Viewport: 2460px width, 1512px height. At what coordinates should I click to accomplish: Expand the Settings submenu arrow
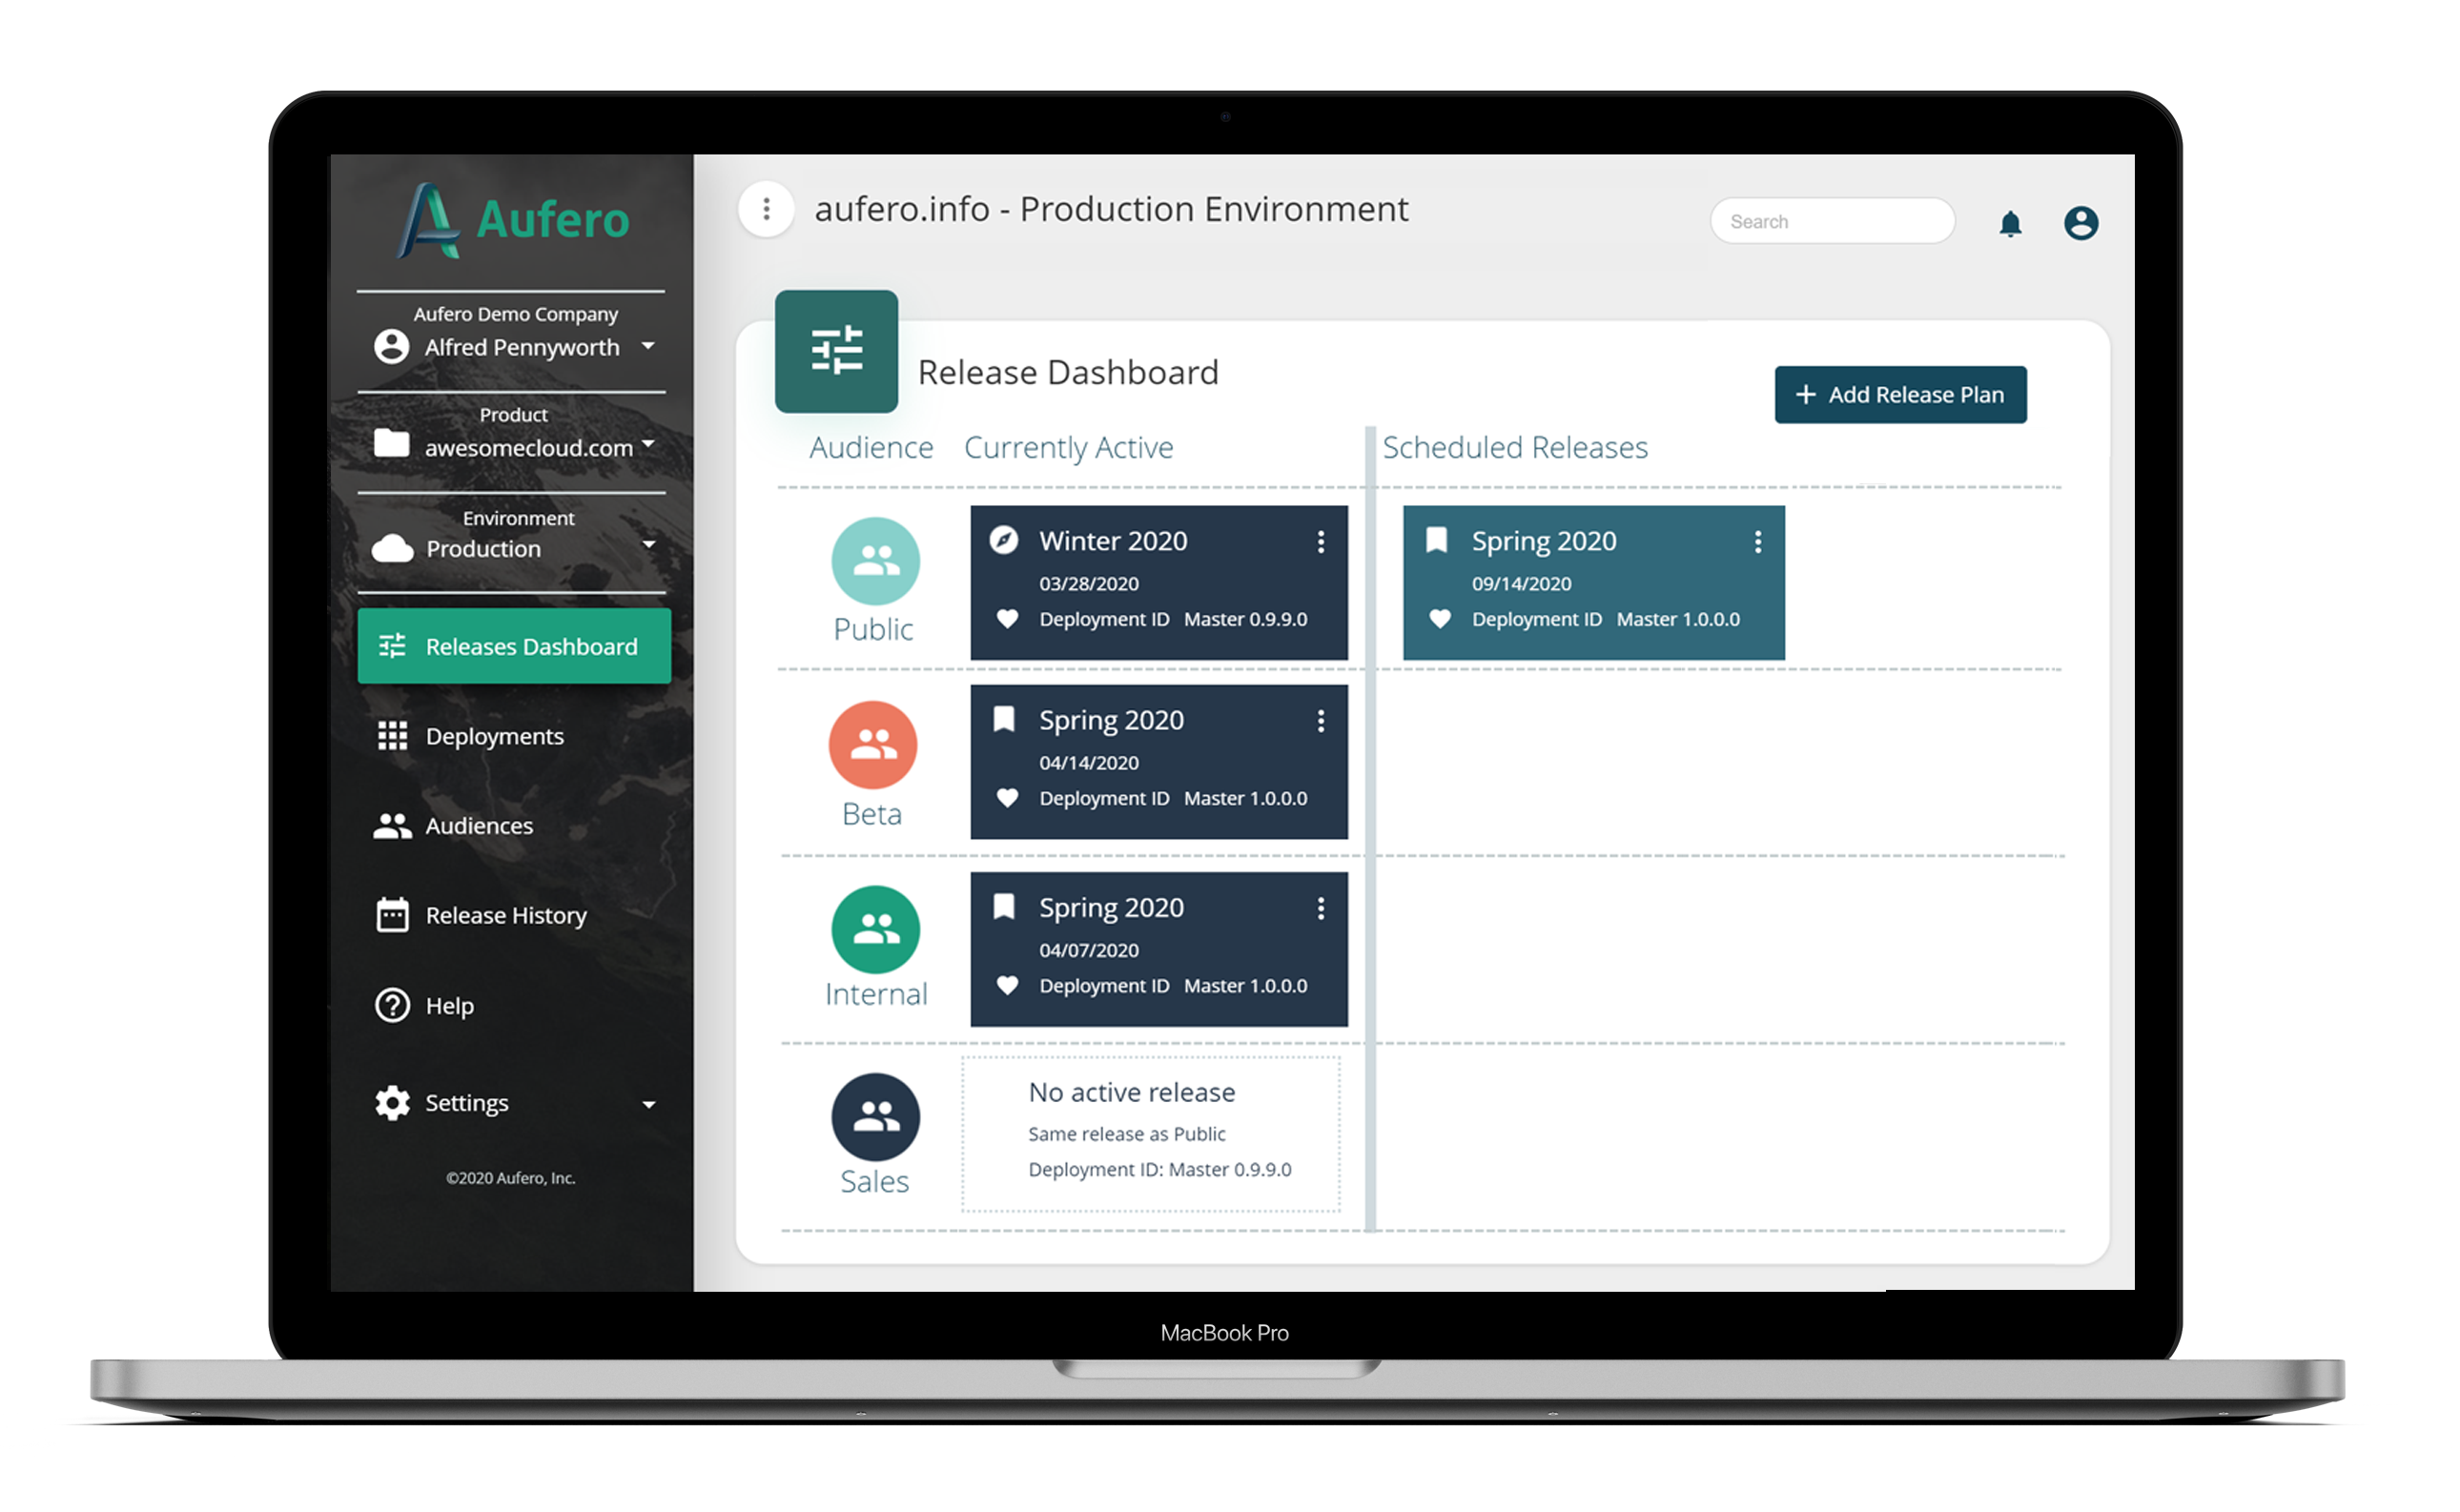pyautogui.click(x=650, y=1106)
